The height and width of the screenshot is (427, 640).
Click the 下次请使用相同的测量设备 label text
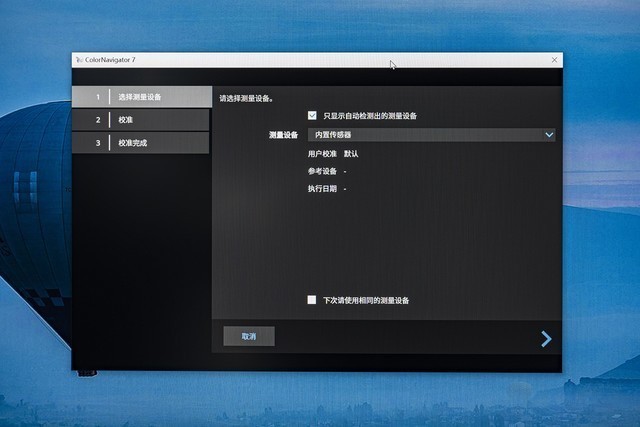pos(365,300)
